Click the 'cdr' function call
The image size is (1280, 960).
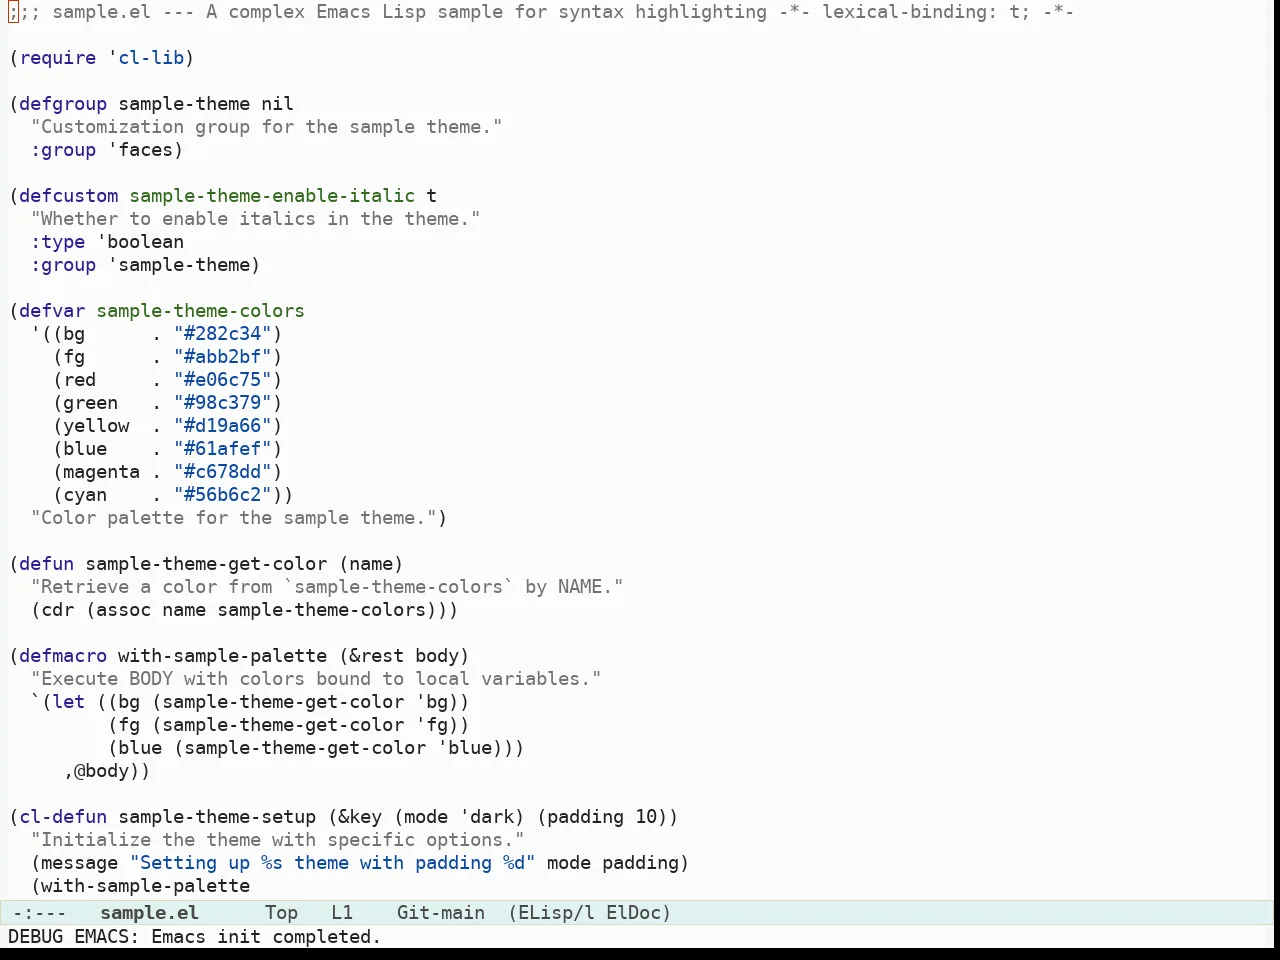tap(58, 610)
